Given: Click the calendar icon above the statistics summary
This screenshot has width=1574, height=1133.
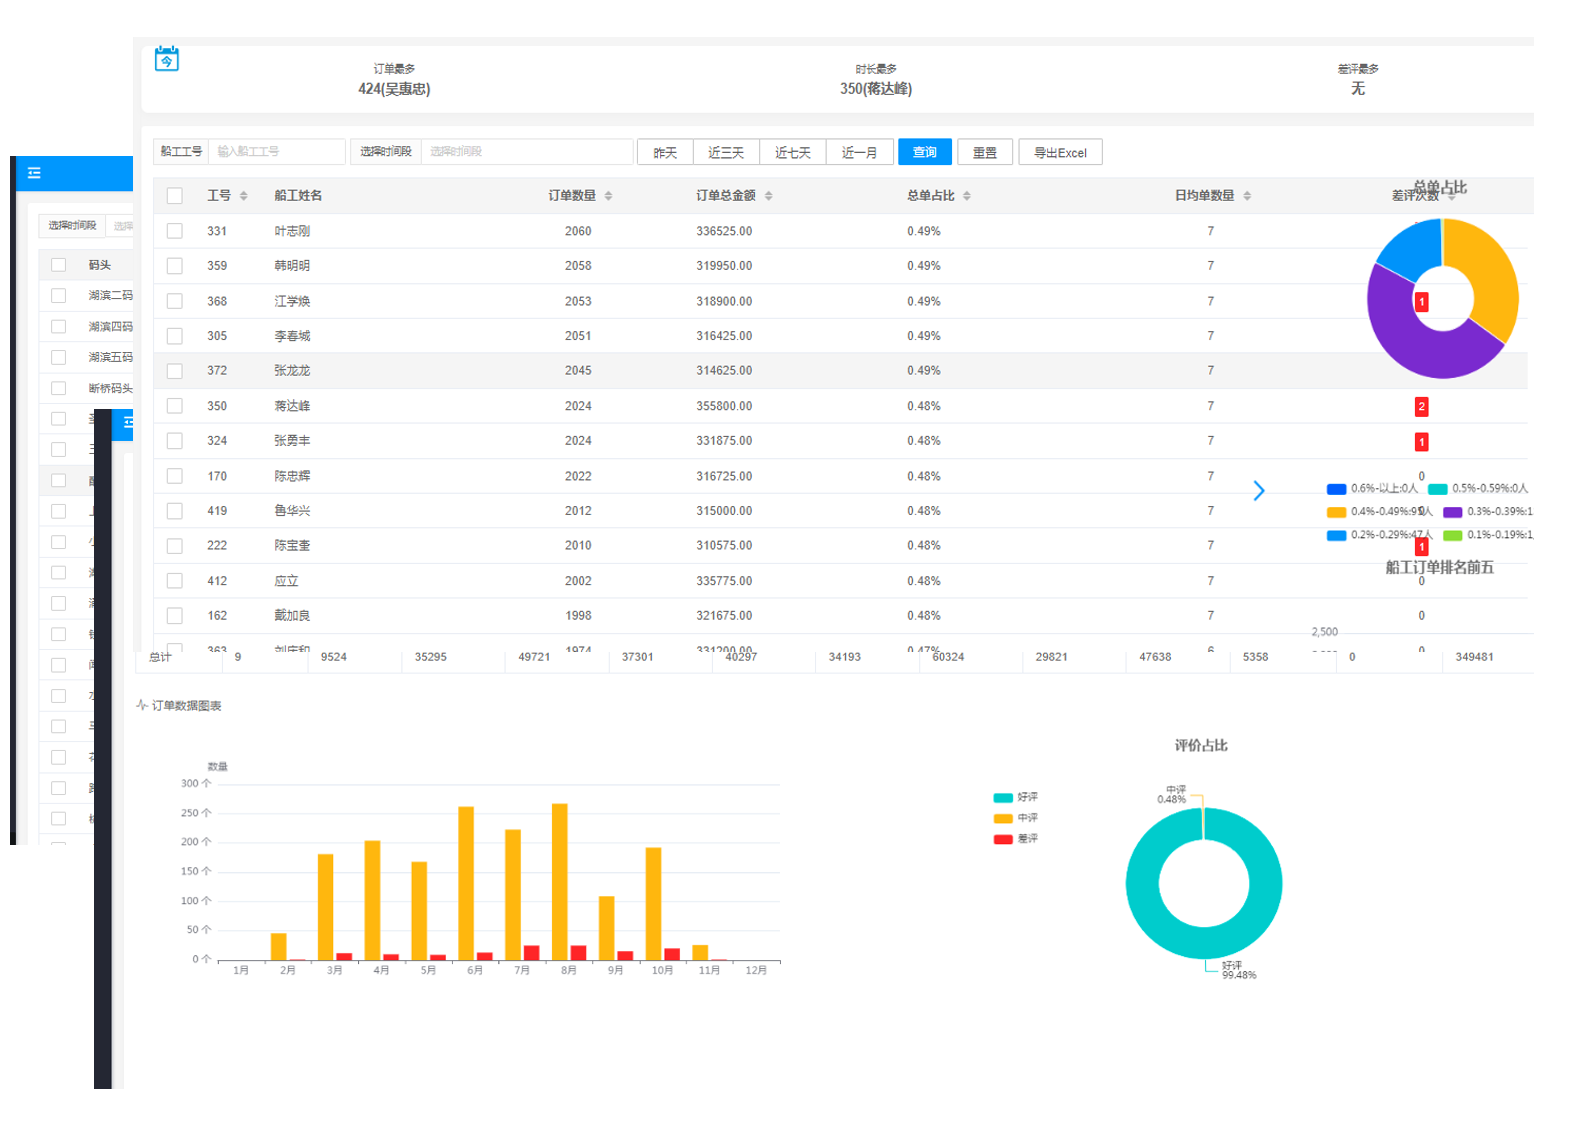Looking at the screenshot, I should coord(167,59).
